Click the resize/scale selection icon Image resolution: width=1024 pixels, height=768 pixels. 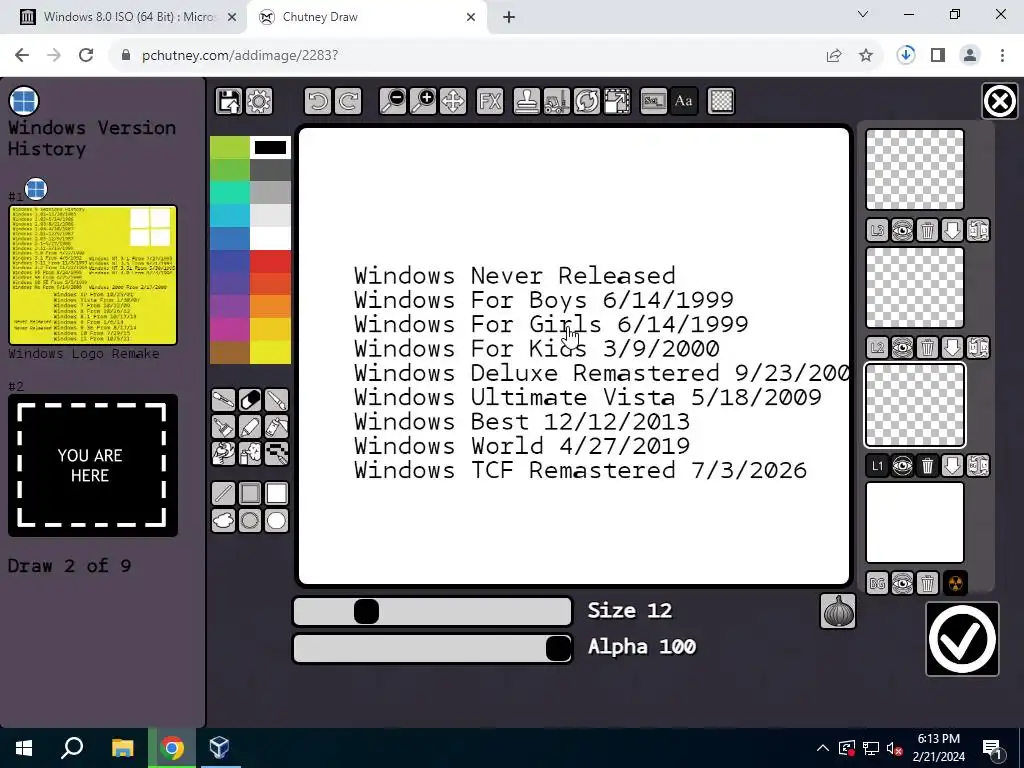[x=616, y=101]
